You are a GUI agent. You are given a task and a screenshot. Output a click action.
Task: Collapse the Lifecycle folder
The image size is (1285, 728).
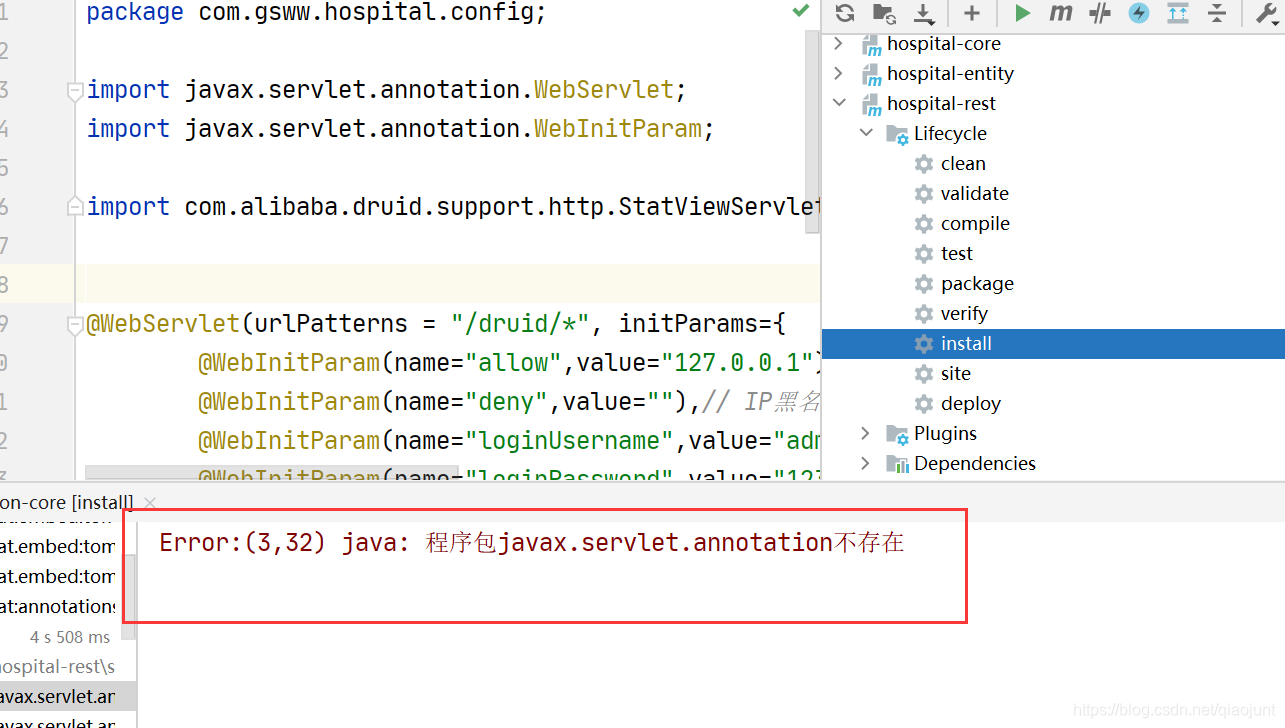pyautogui.click(x=866, y=134)
